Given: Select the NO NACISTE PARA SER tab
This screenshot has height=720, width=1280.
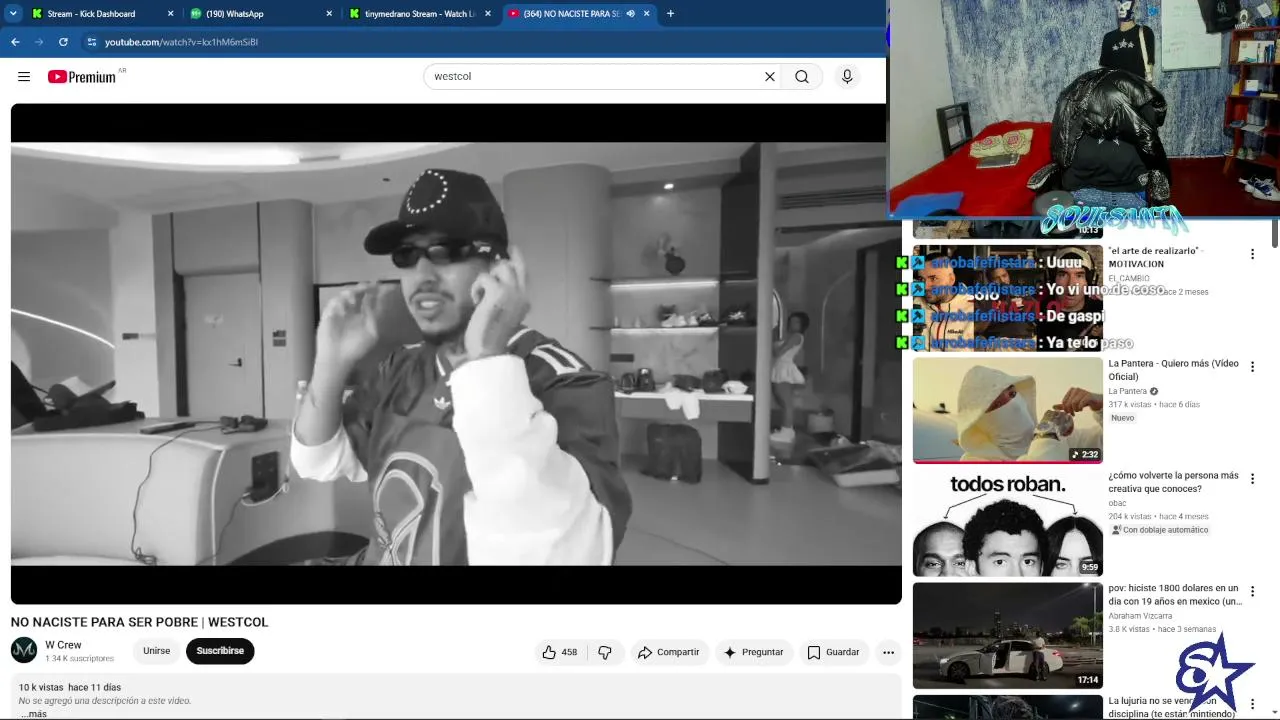Looking at the screenshot, I should coord(579,14).
